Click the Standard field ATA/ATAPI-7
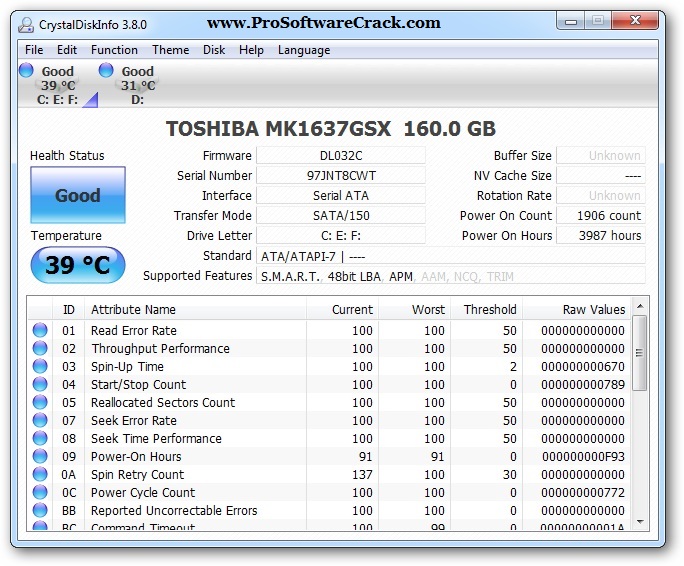Viewport: 684px width, 566px height. click(451, 256)
